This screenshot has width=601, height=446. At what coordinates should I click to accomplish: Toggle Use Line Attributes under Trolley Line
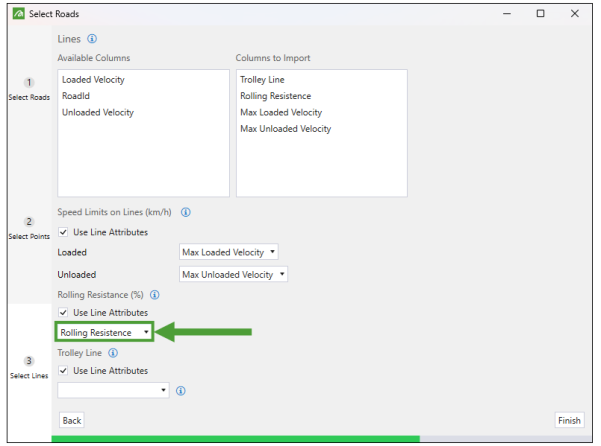pyautogui.click(x=63, y=371)
